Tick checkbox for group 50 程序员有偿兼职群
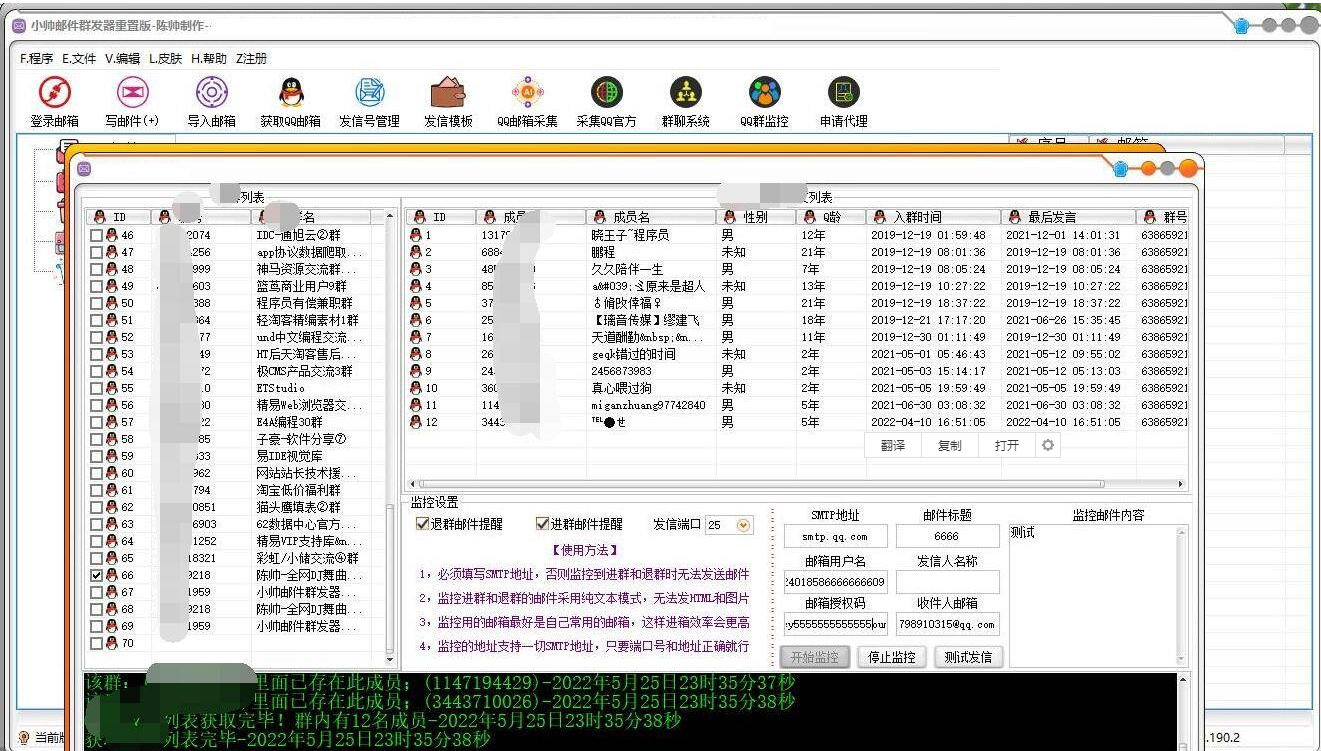Viewport: 1321px width, 751px height. point(96,304)
